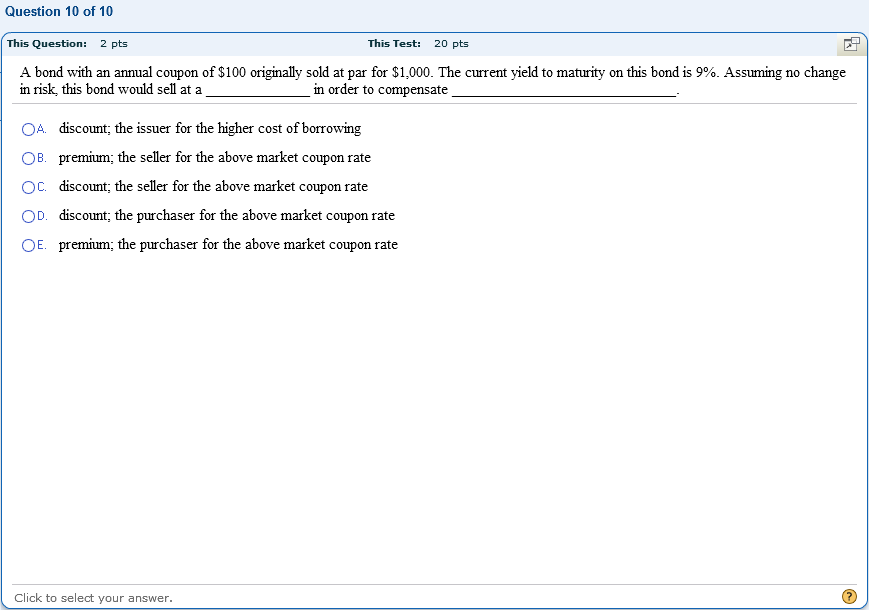The image size is (869, 610).
Task: Click the letter label 'E.' beside last option
Action: coord(42,245)
